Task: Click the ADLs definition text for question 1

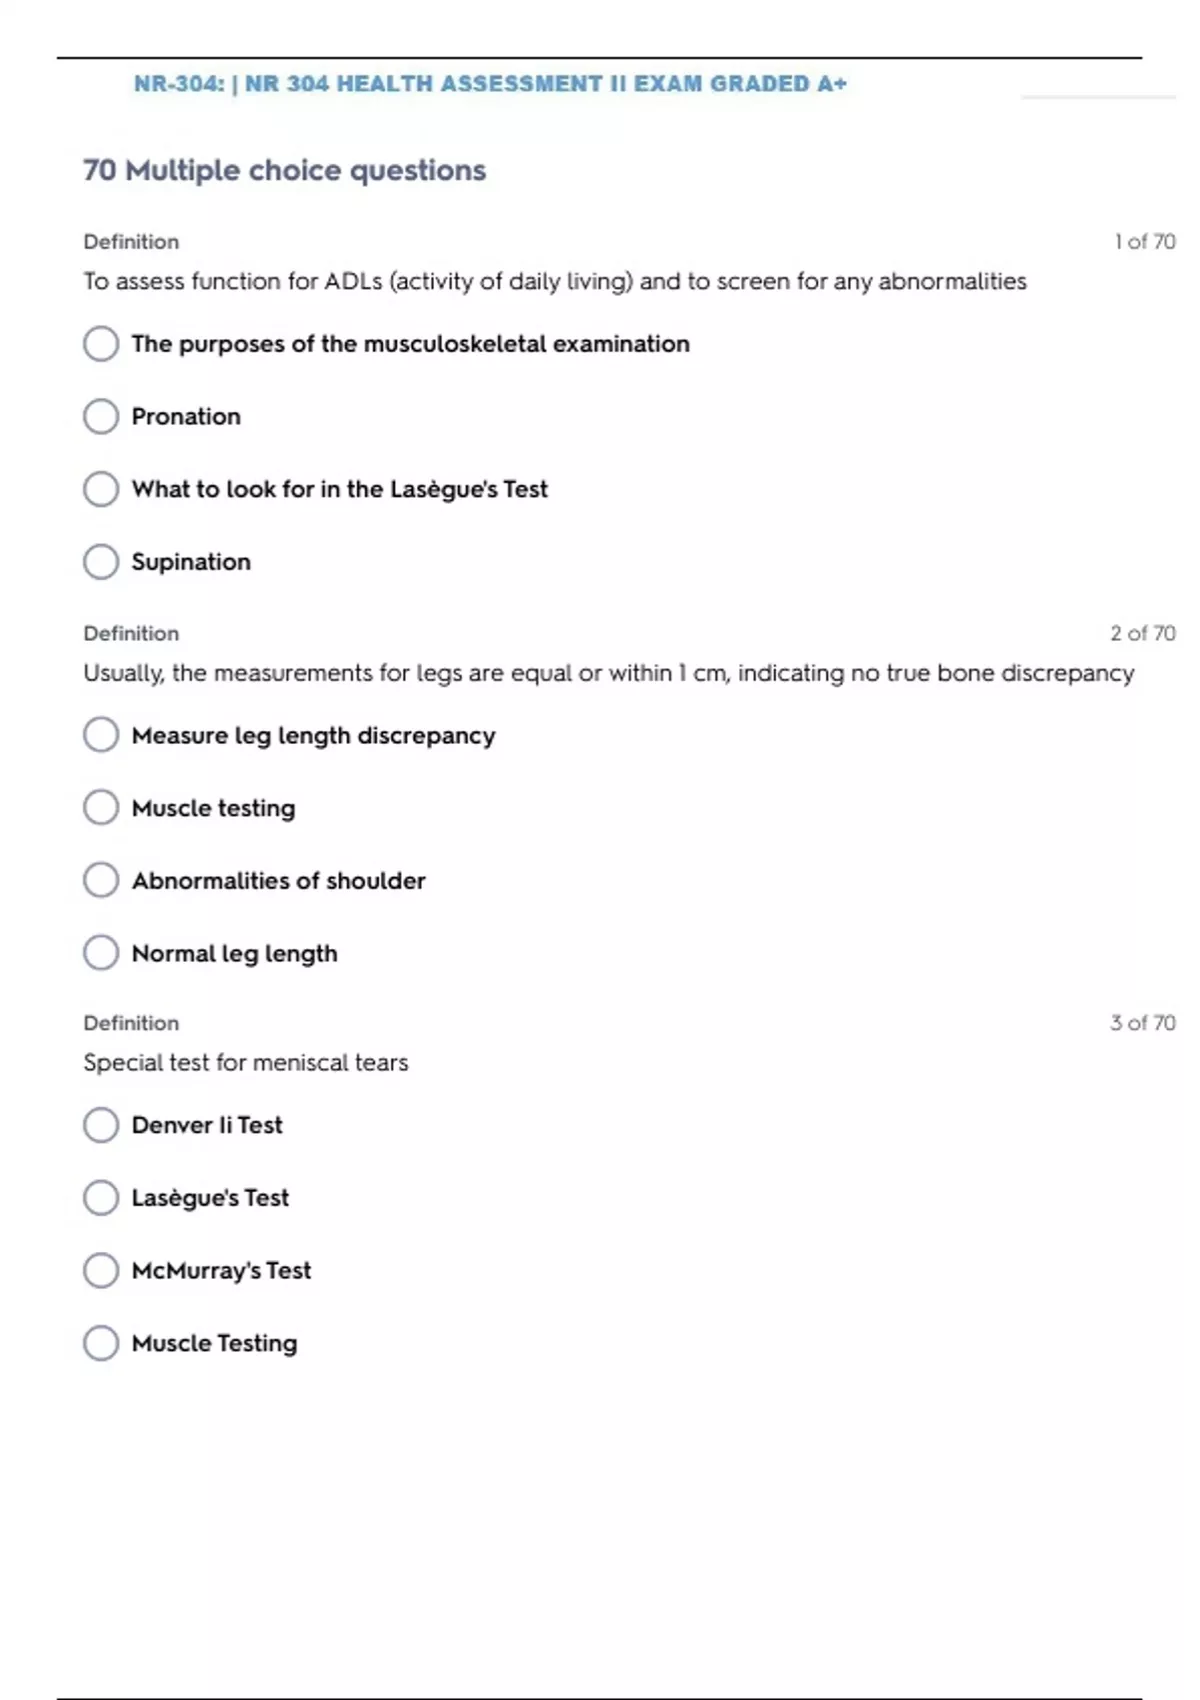Action: [x=554, y=282]
